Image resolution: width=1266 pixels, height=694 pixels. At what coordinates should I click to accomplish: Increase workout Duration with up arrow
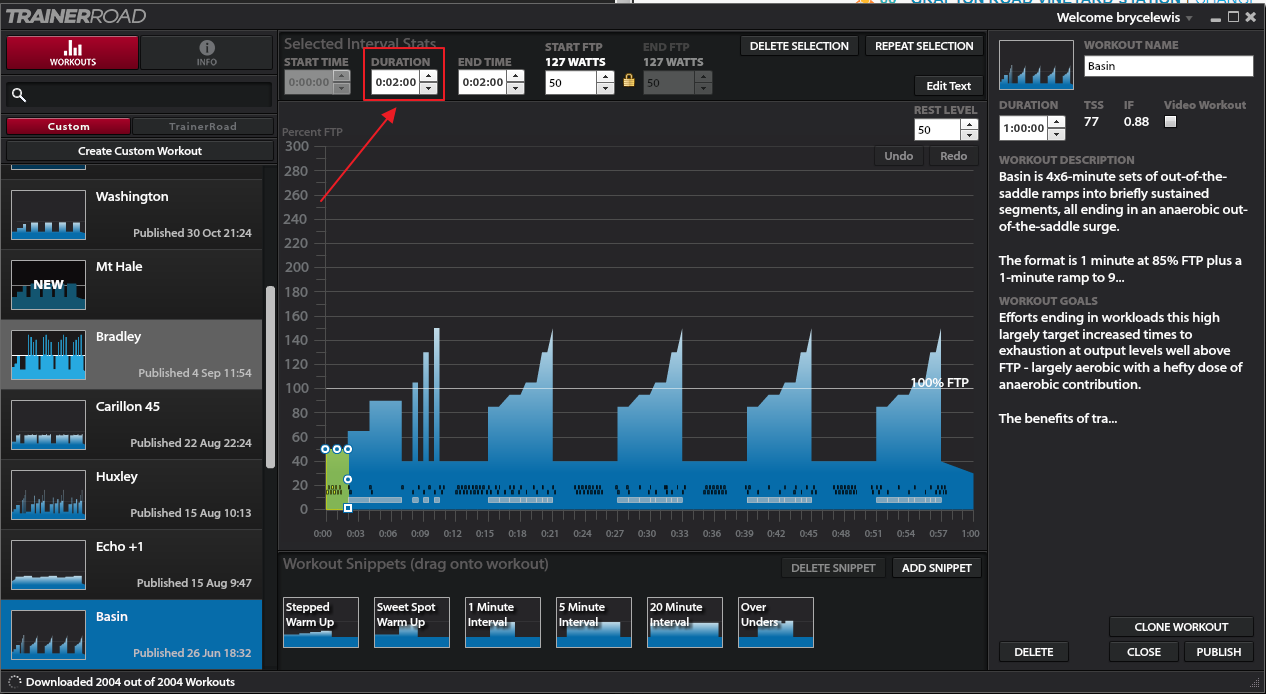pos(1054,122)
